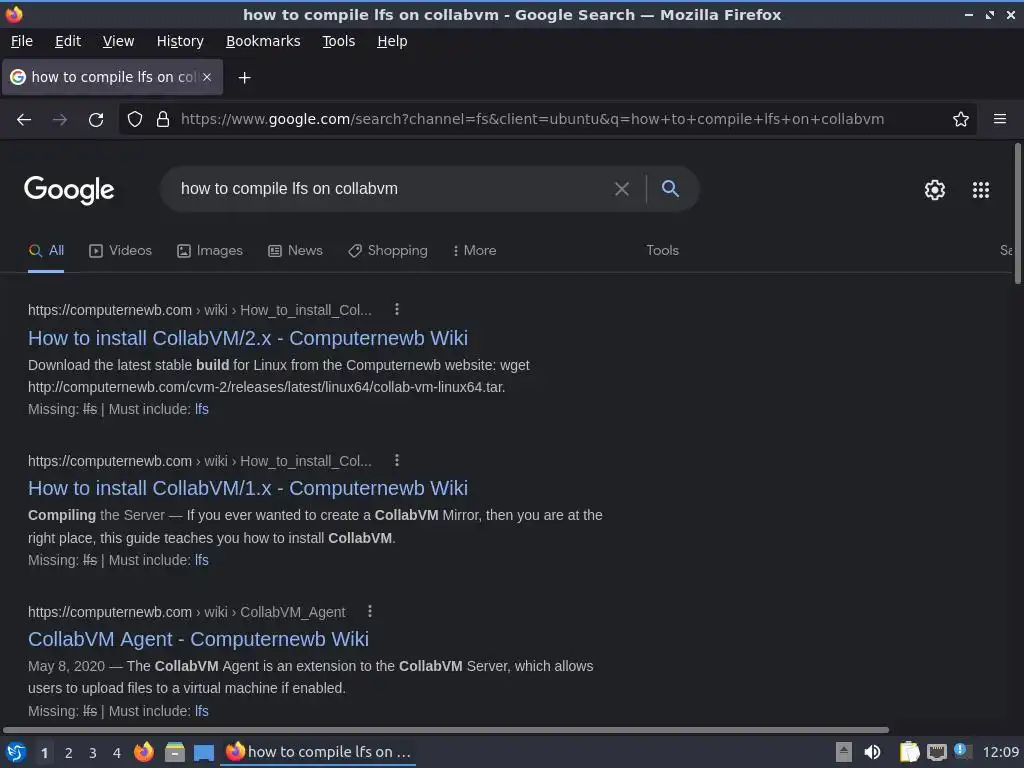Open 'How to install CollabVM/2.x' link
The height and width of the screenshot is (768, 1024).
click(248, 338)
